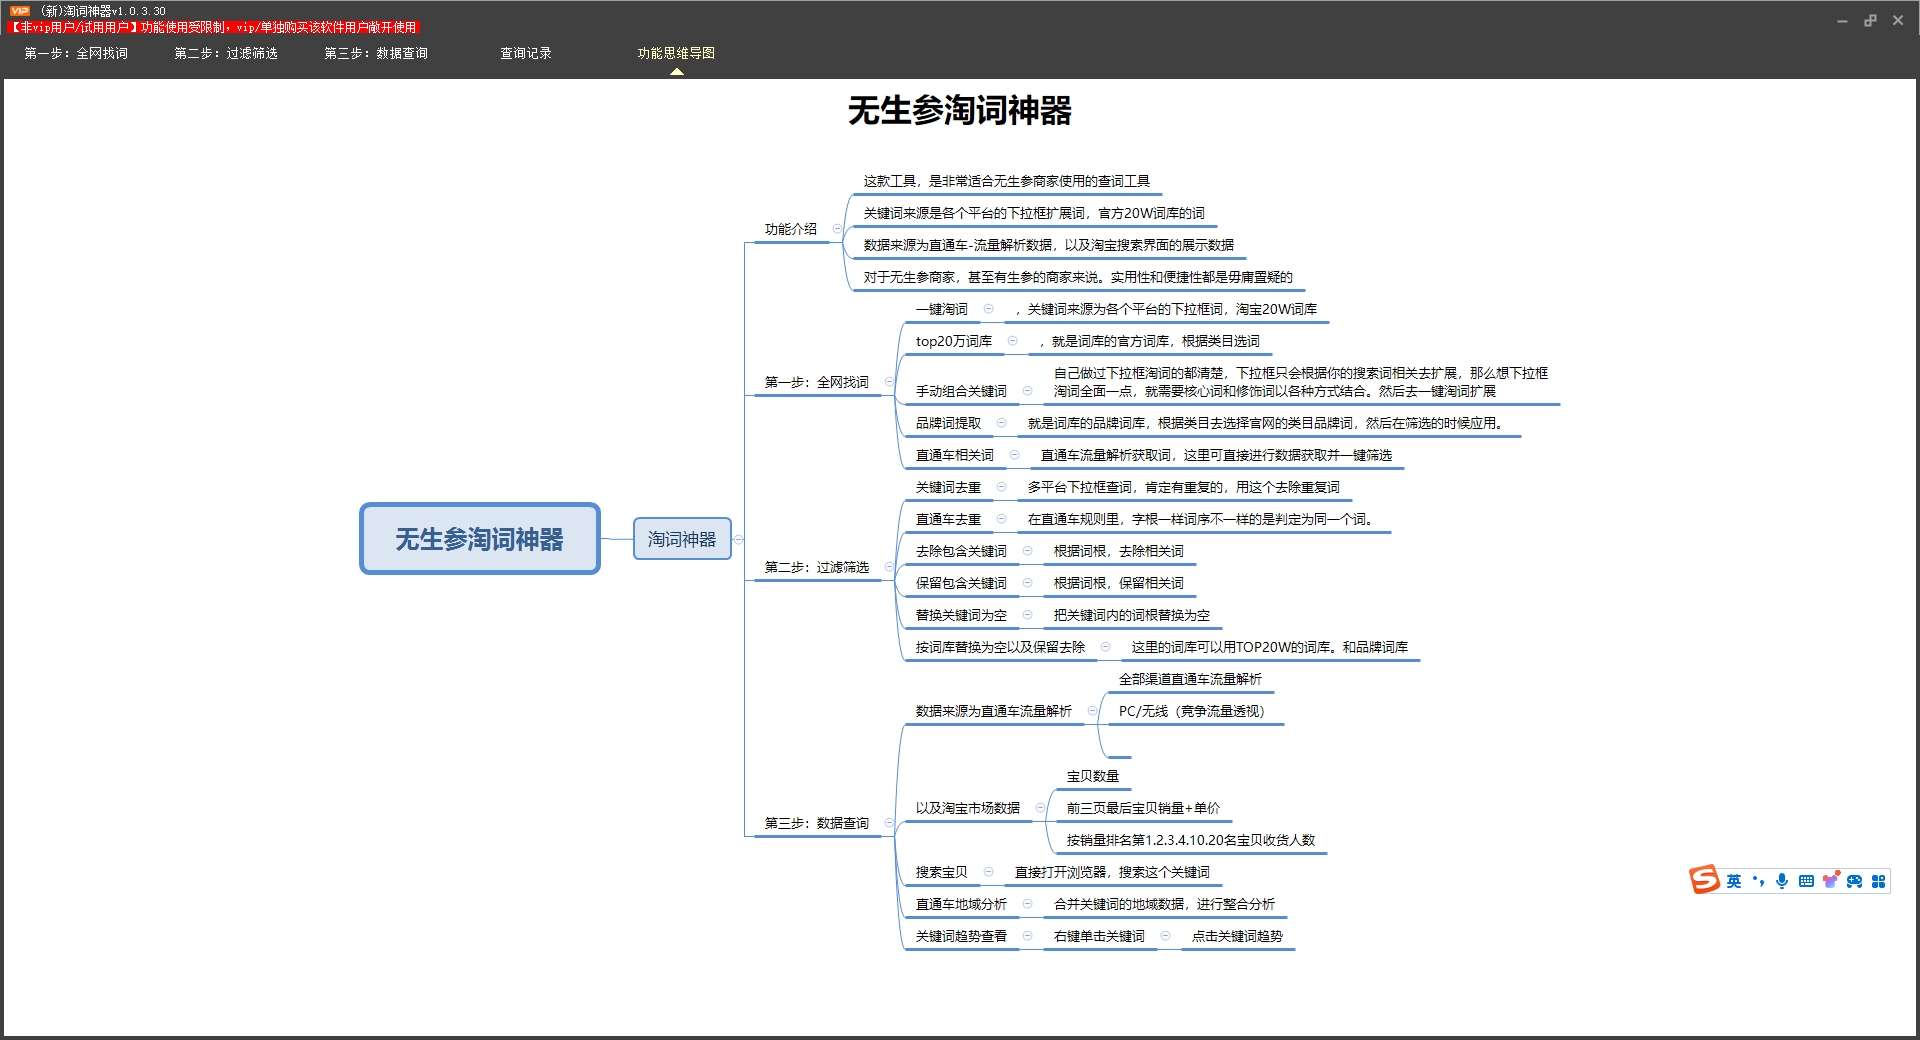Collapse the 数据来源为直通车流量解析 node

point(1092,711)
